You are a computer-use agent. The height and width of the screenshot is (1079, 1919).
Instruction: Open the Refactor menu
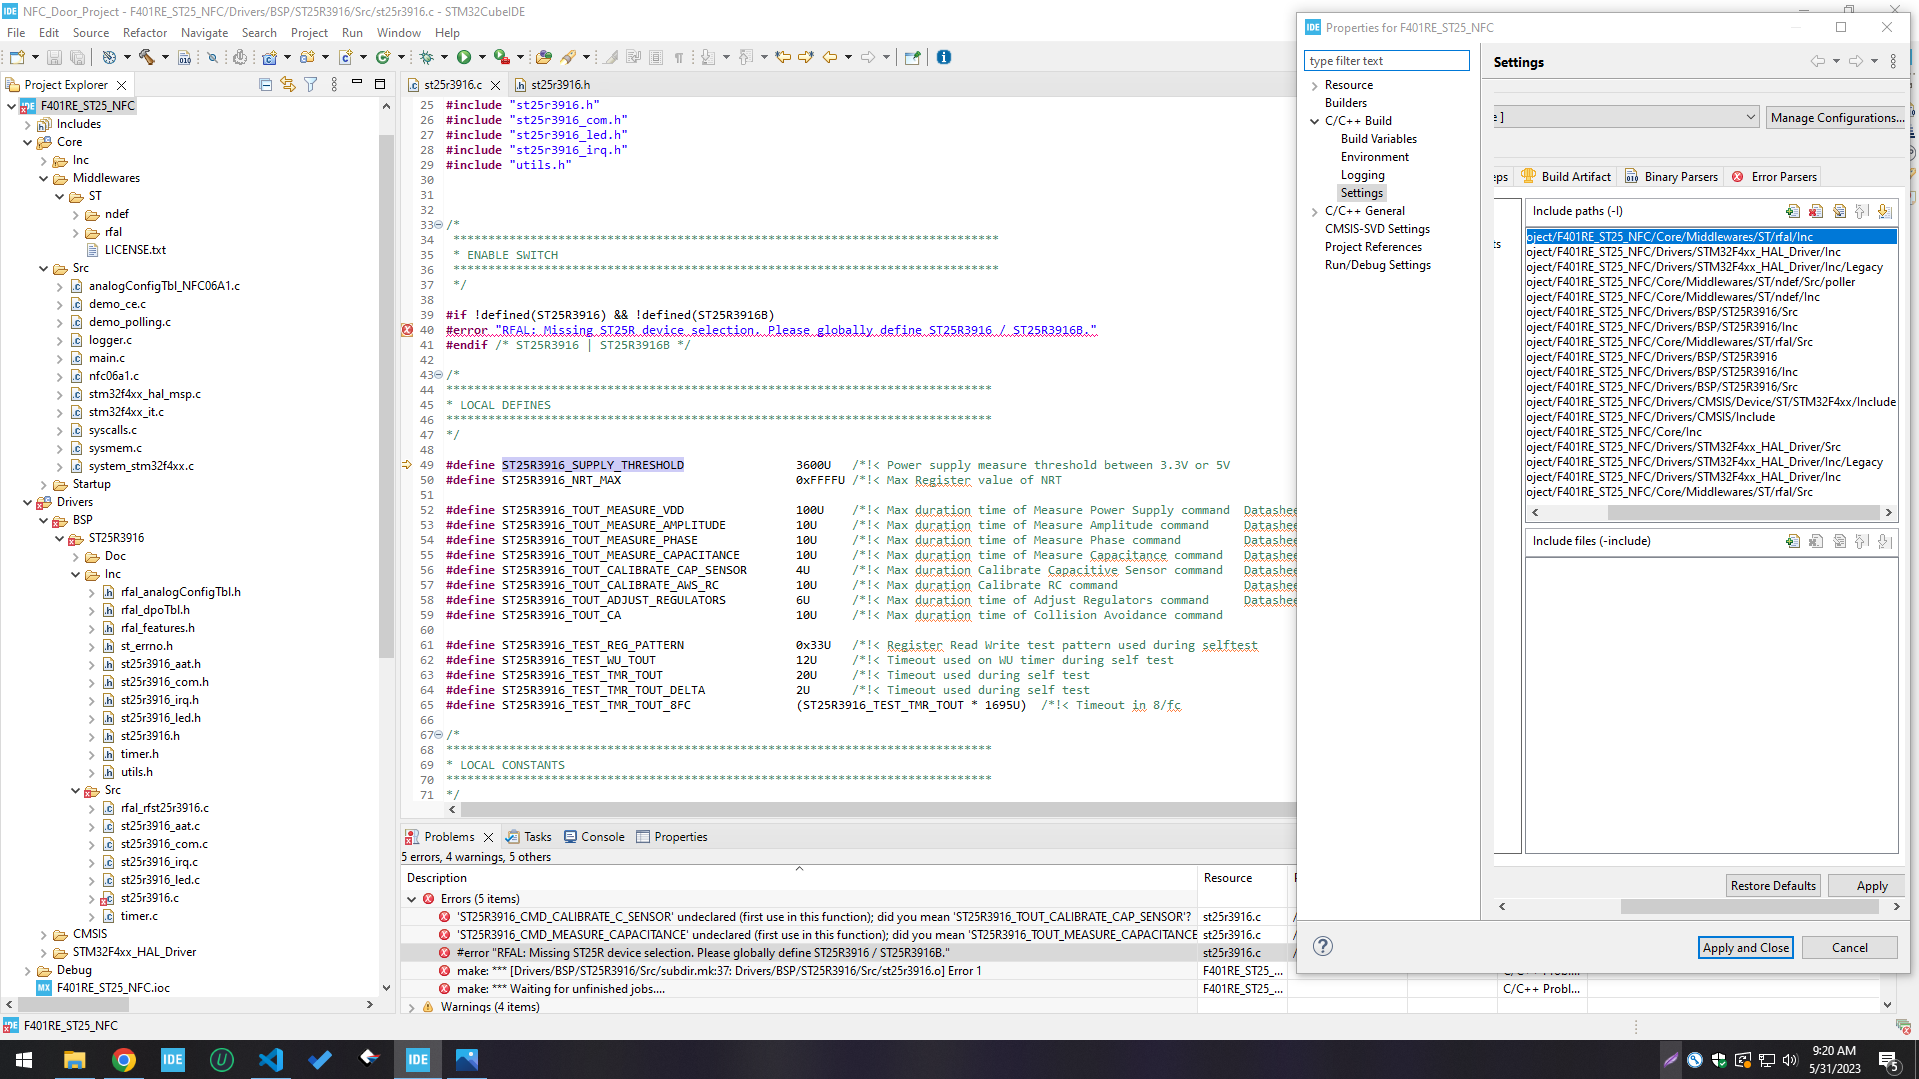click(144, 32)
